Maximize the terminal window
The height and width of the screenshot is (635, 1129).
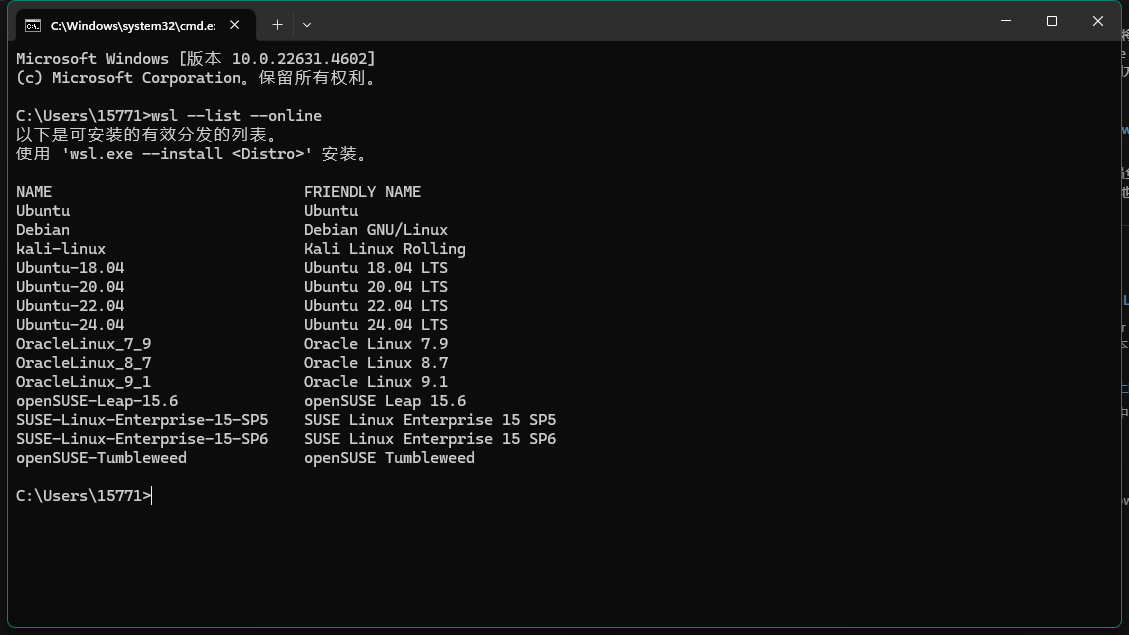[1051, 21]
